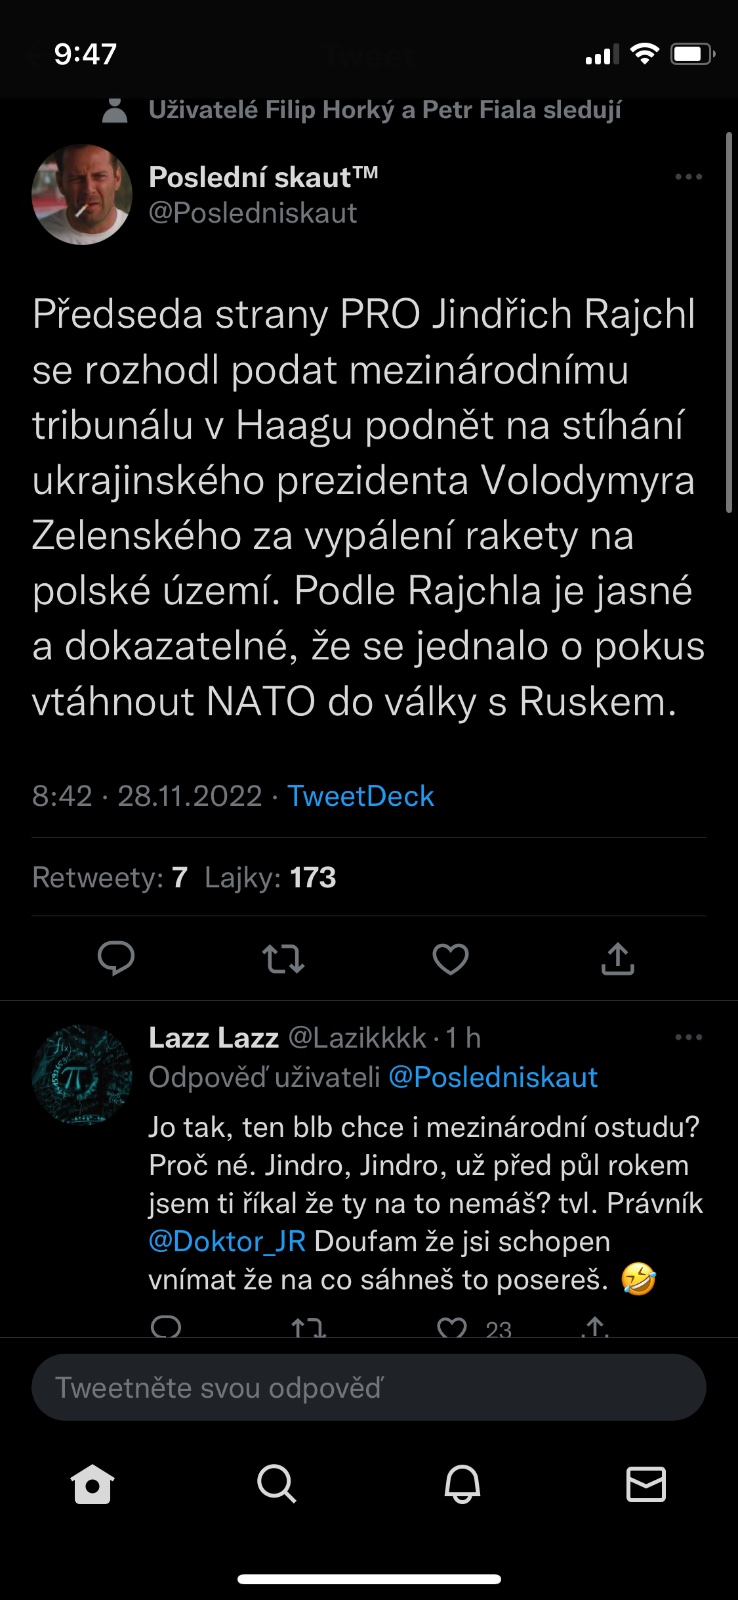The height and width of the screenshot is (1600, 738).
Task: Retweet the Lazz Lazz reply
Action: (x=308, y=1327)
